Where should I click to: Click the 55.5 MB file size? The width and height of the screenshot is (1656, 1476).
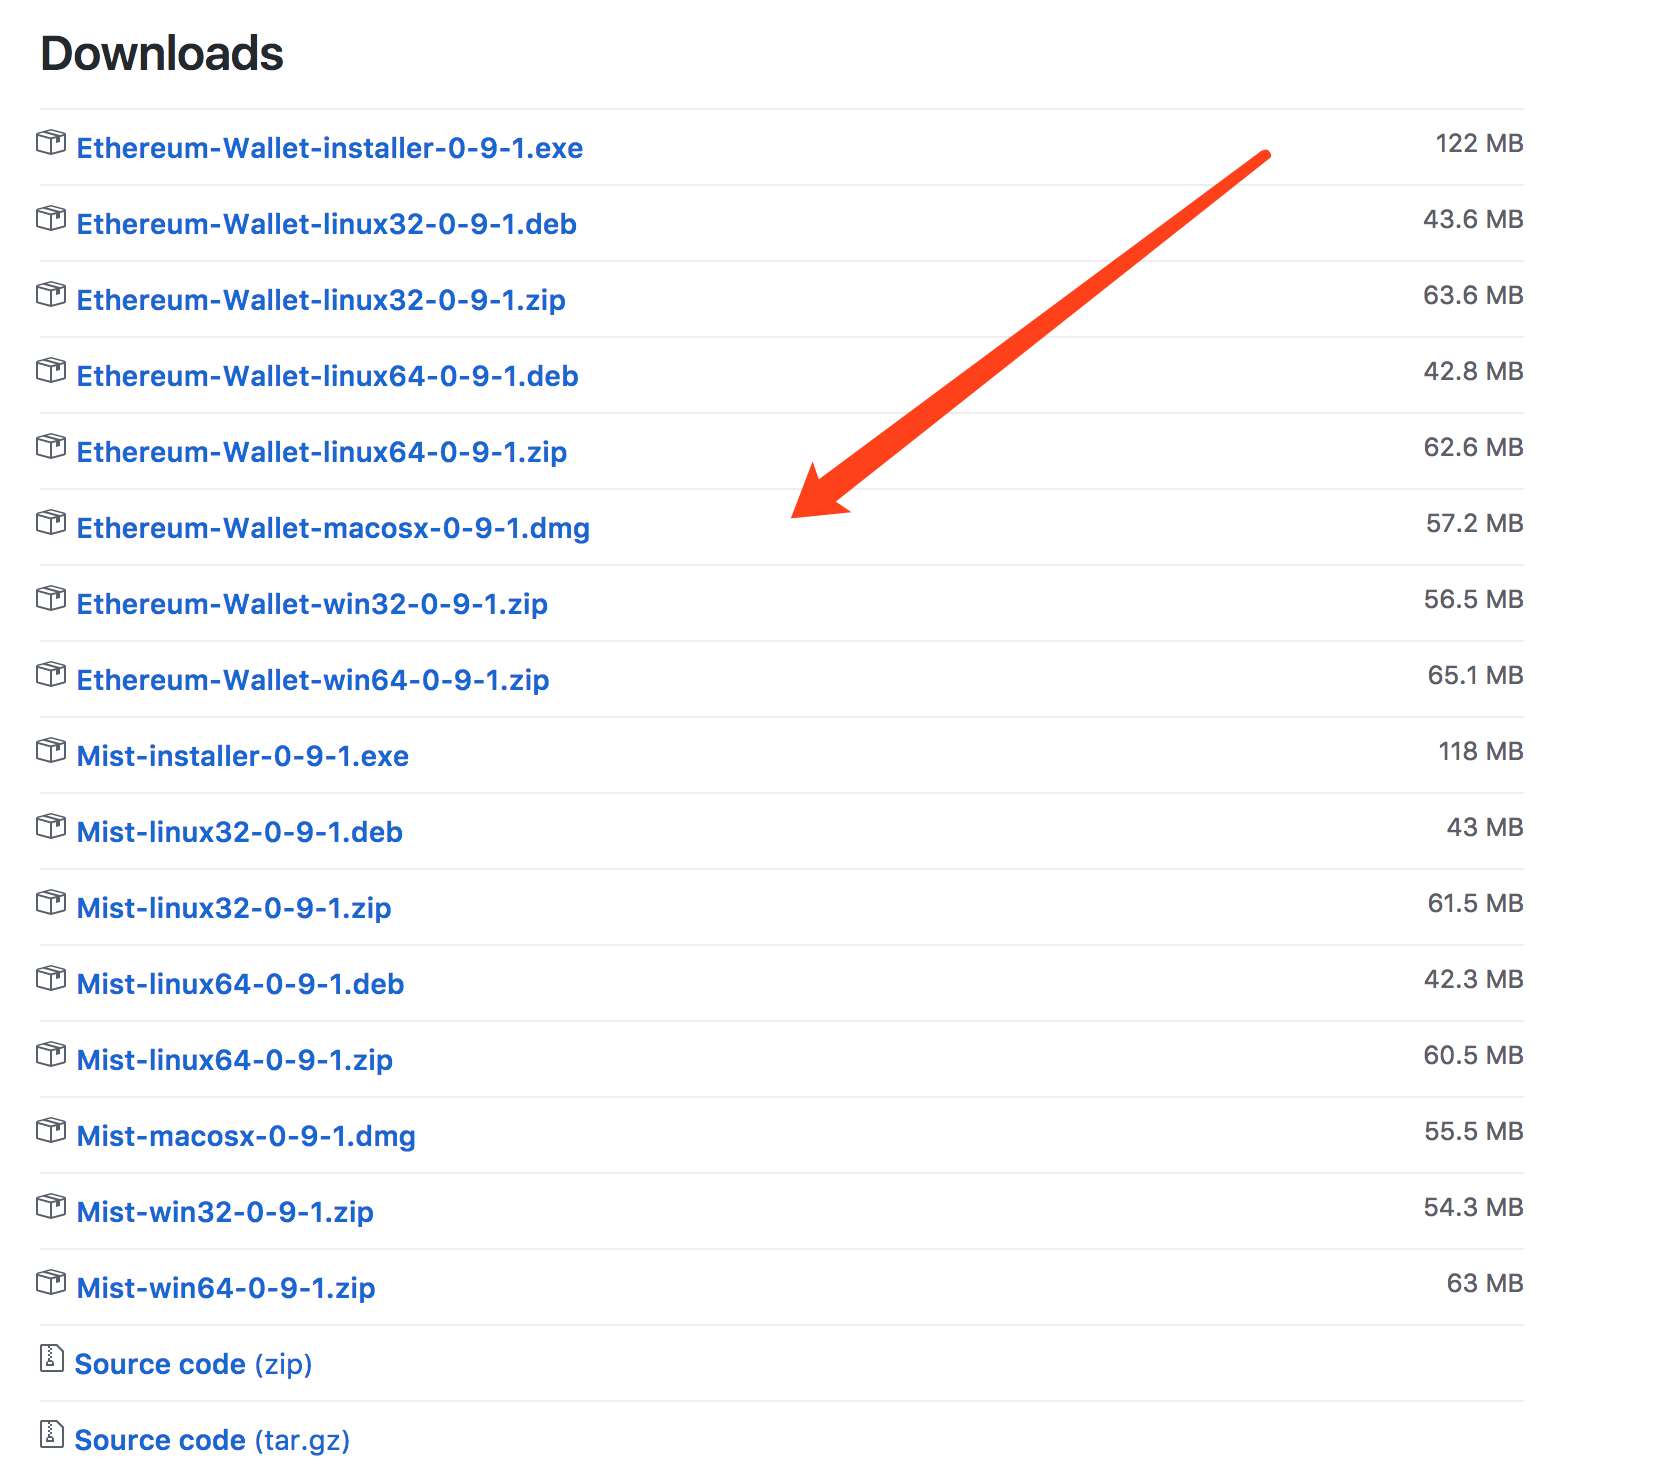click(x=1473, y=1131)
